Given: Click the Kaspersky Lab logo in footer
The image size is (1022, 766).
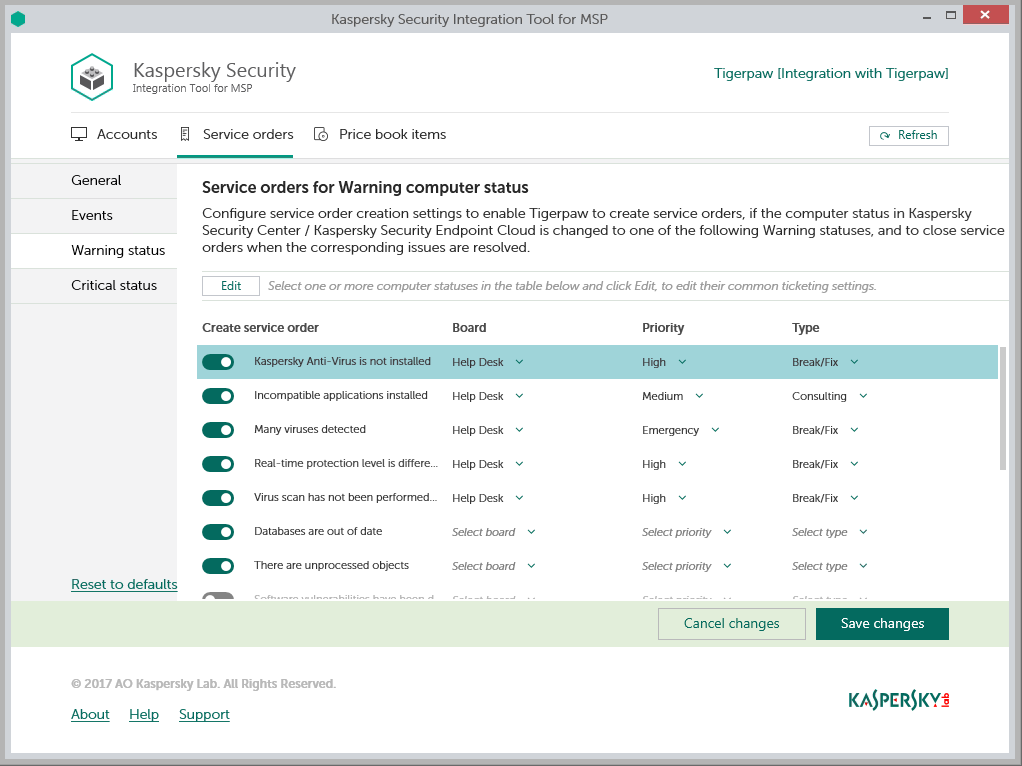Looking at the screenshot, I should [898, 700].
